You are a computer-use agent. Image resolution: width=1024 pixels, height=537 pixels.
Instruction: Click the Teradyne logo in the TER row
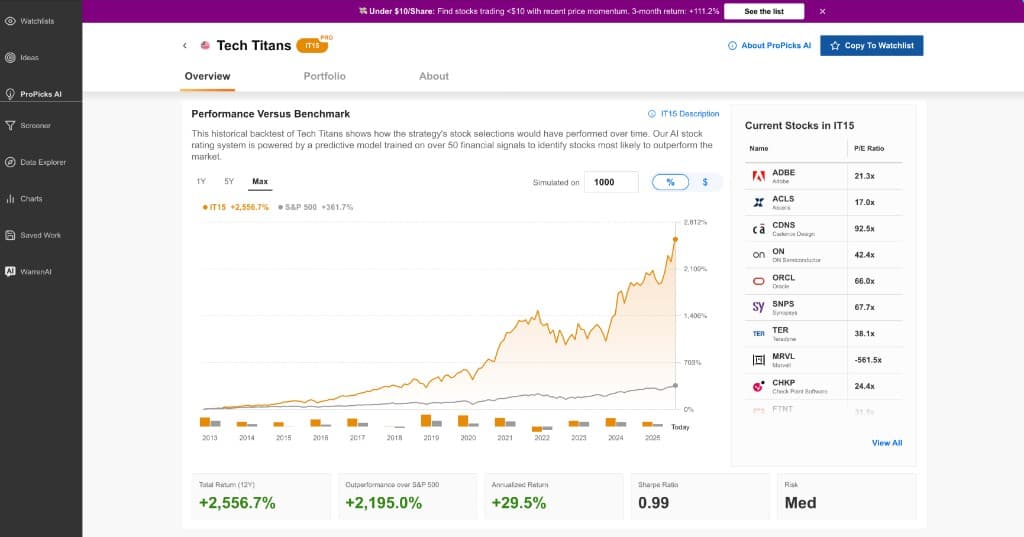click(x=758, y=333)
